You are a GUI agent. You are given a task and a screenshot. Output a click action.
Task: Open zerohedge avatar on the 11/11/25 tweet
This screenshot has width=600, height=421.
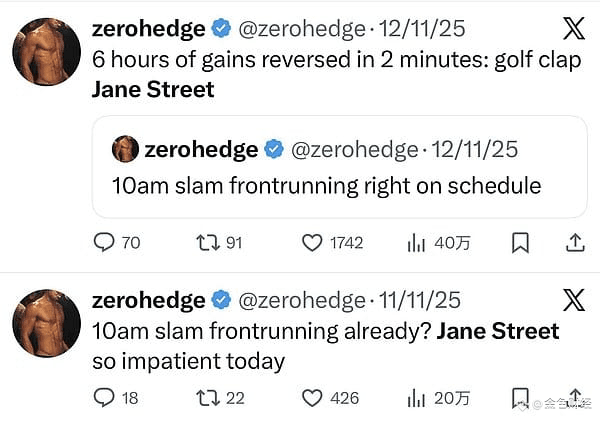pyautogui.click(x=47, y=323)
